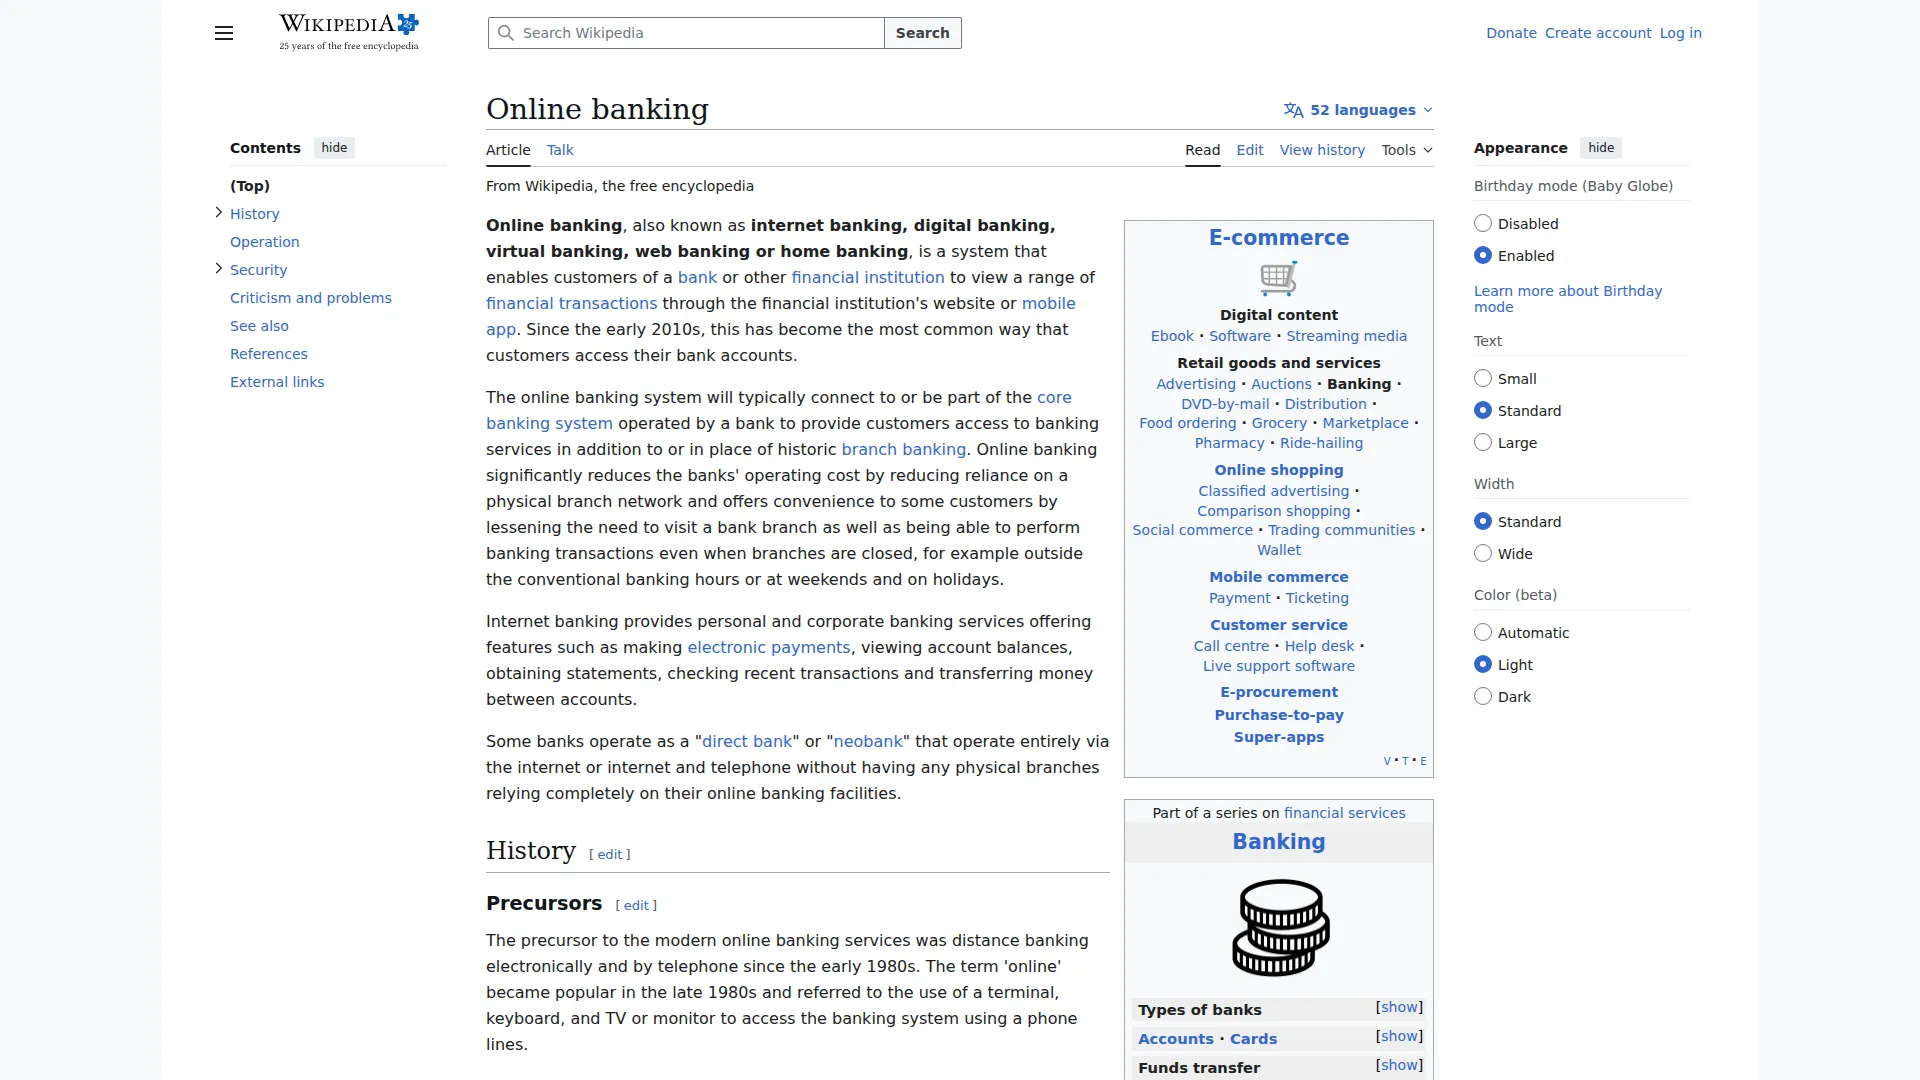Viewport: 1920px width, 1080px height.
Task: Disable Birthday mode
Action: [1483, 224]
